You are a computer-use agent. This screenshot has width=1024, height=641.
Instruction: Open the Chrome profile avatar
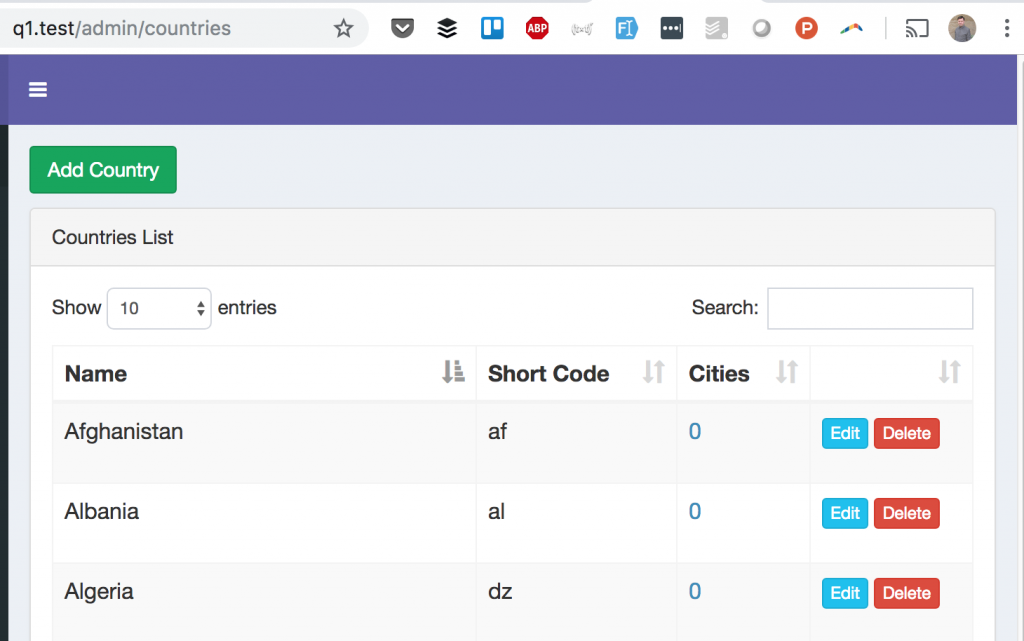[x=962, y=28]
